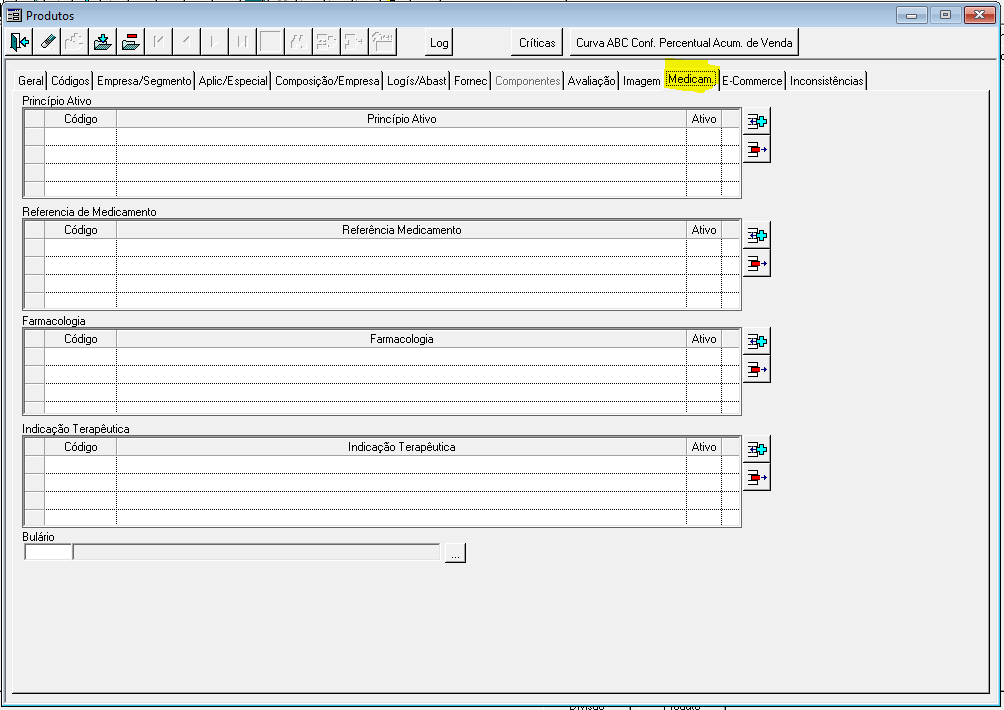1004x710 pixels.
Task: Add a row to Farmacologia grid
Action: click(x=757, y=341)
